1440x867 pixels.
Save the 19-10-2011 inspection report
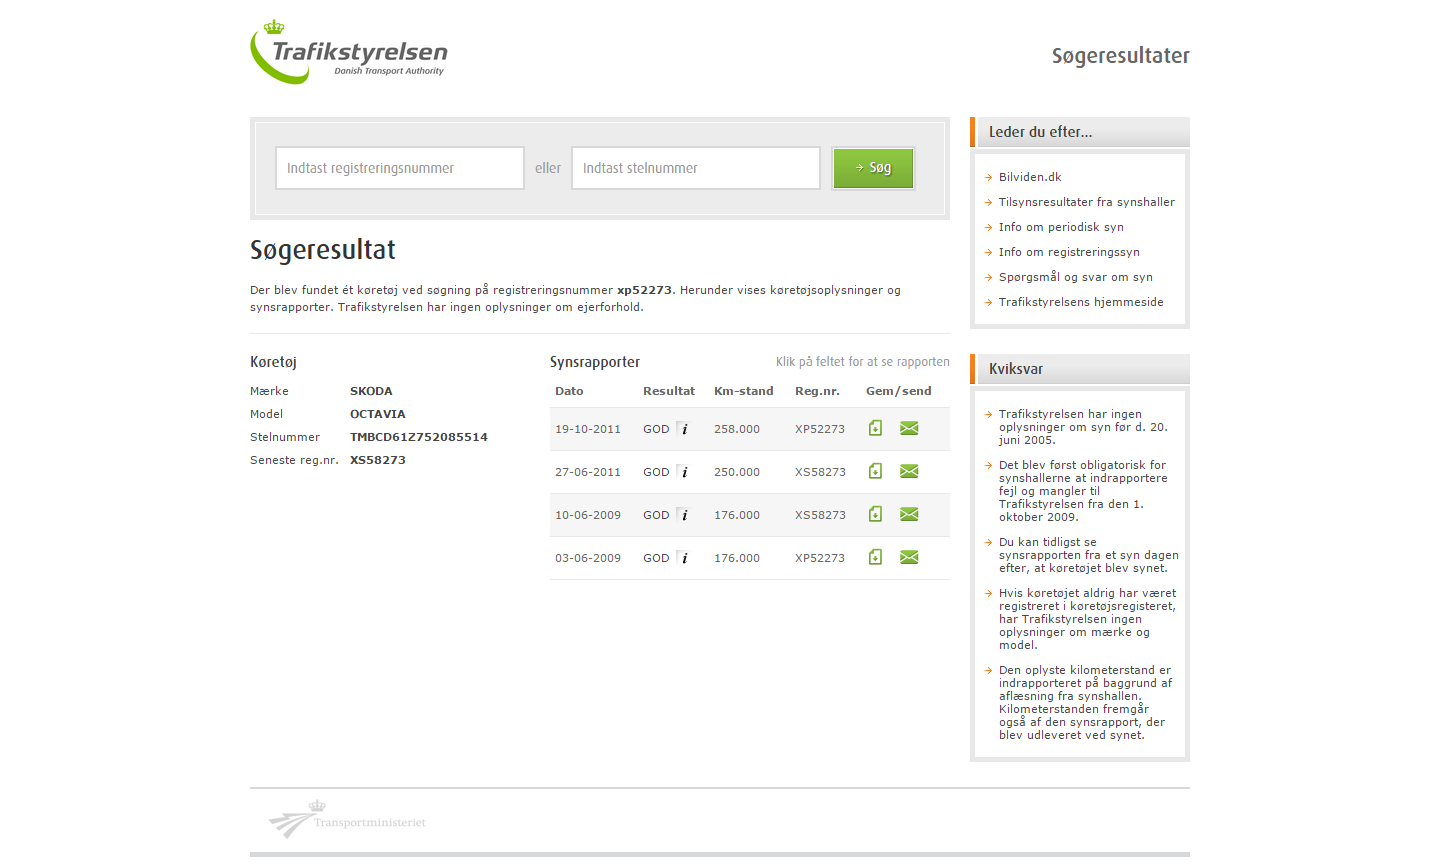(875, 428)
